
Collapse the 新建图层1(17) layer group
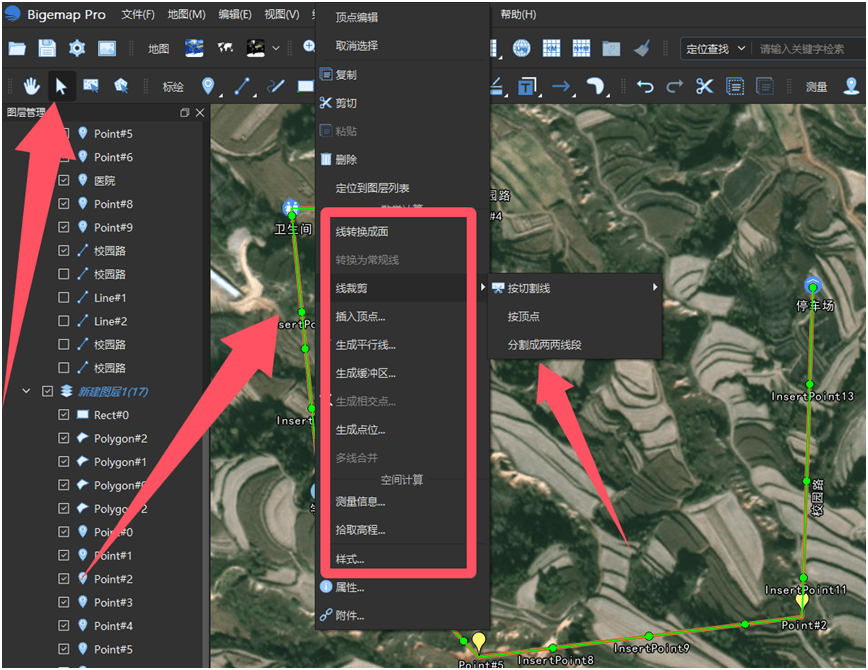tap(26, 391)
